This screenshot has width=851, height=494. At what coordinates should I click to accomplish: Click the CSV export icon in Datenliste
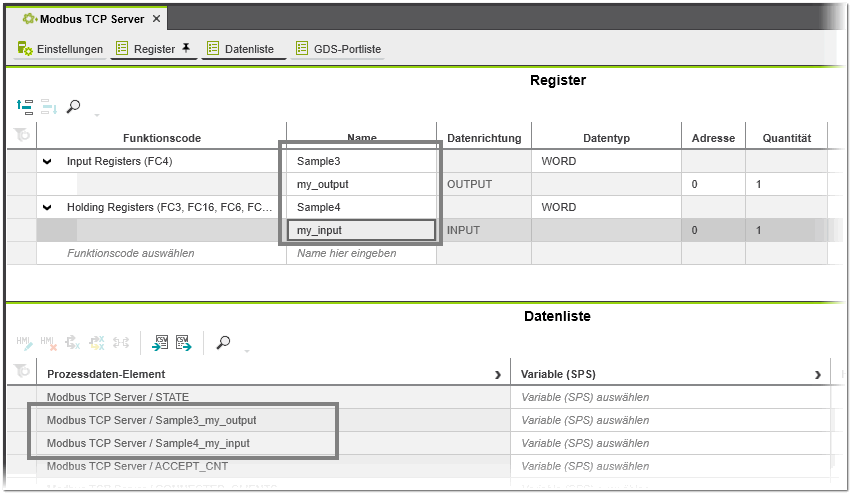(x=183, y=343)
